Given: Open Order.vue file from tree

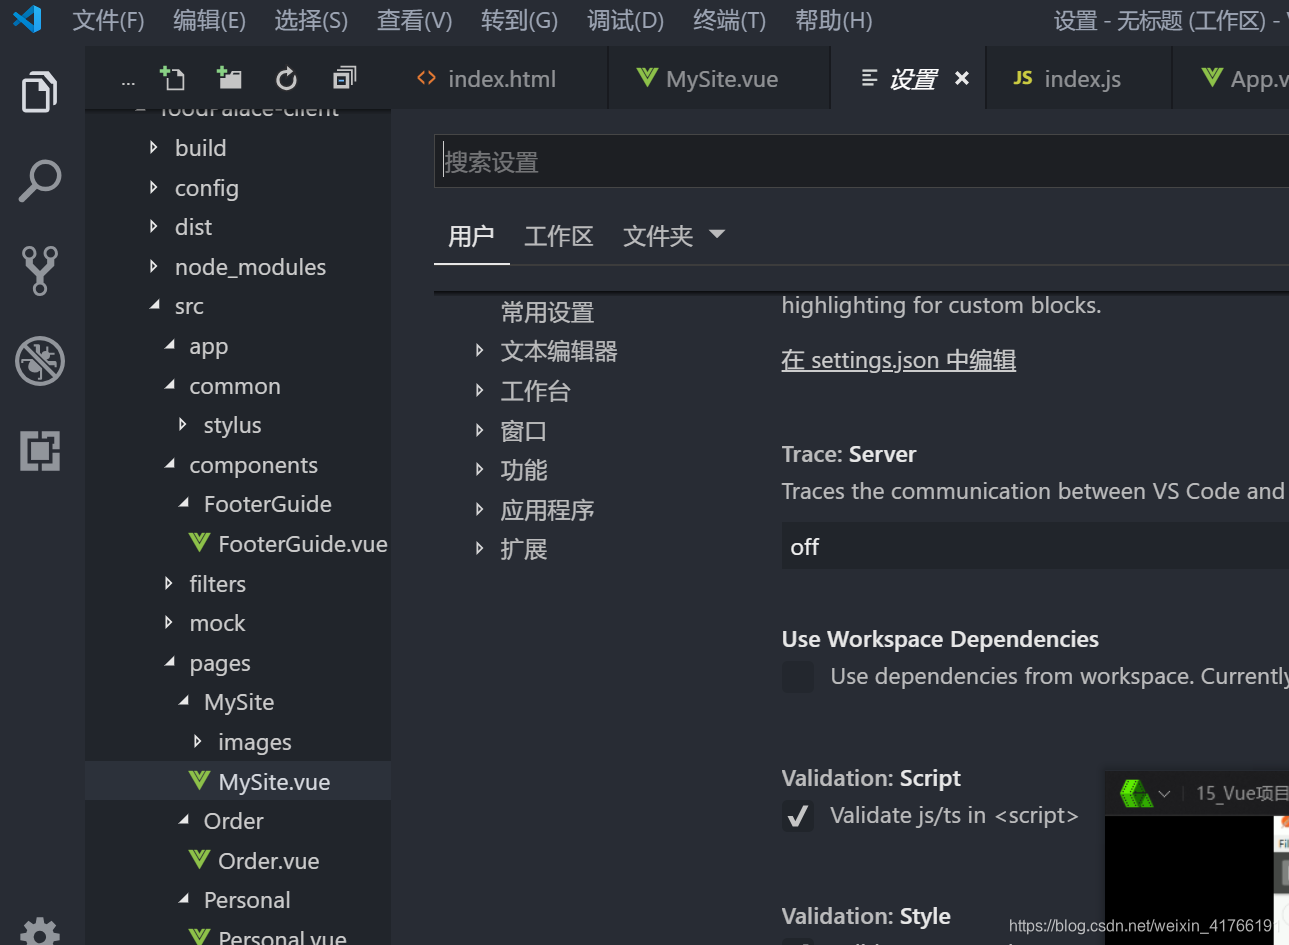Looking at the screenshot, I should pos(269,861).
